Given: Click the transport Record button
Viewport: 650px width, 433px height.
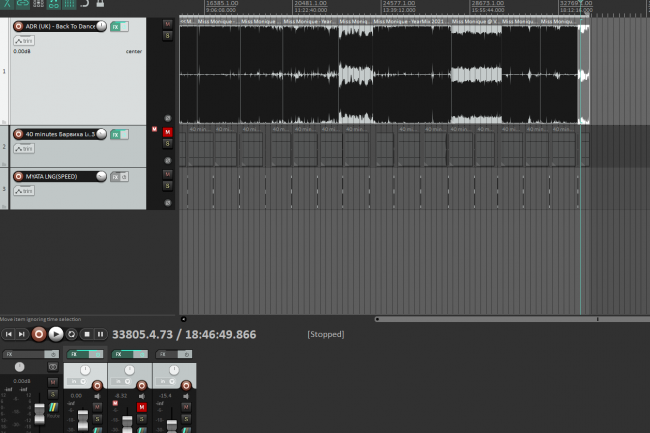Looking at the screenshot, I should (x=39, y=334).
